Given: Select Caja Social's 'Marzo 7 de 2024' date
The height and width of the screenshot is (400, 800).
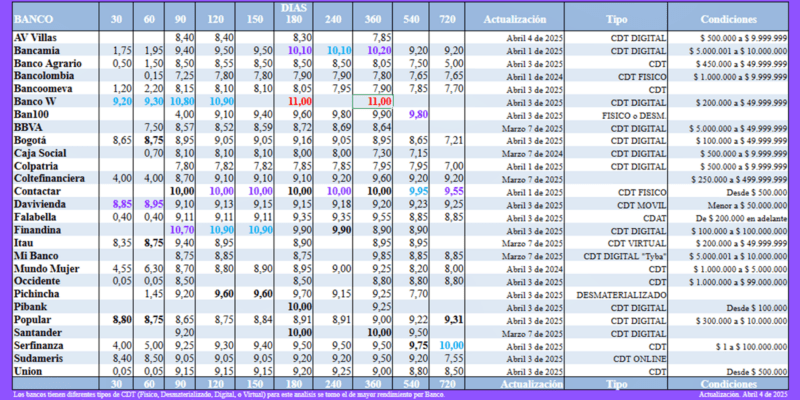Looking at the screenshot, I should coord(533,154).
